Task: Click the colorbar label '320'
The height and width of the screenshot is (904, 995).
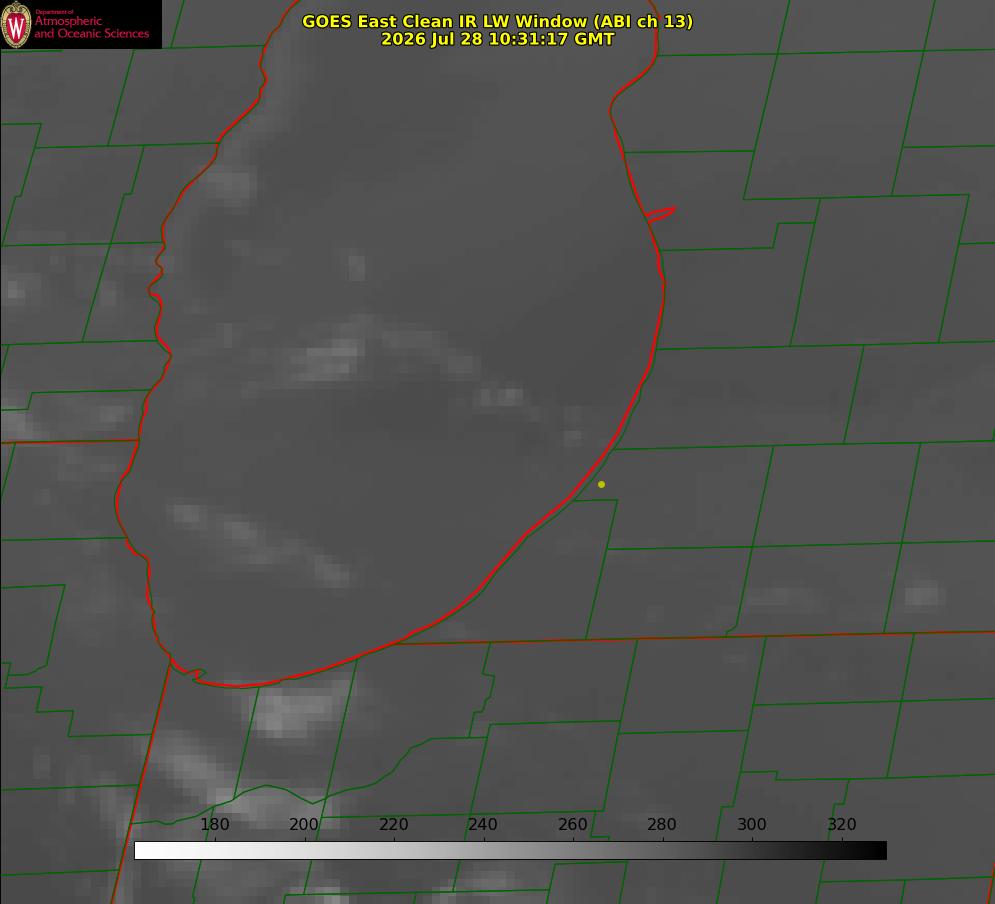Action: click(842, 824)
